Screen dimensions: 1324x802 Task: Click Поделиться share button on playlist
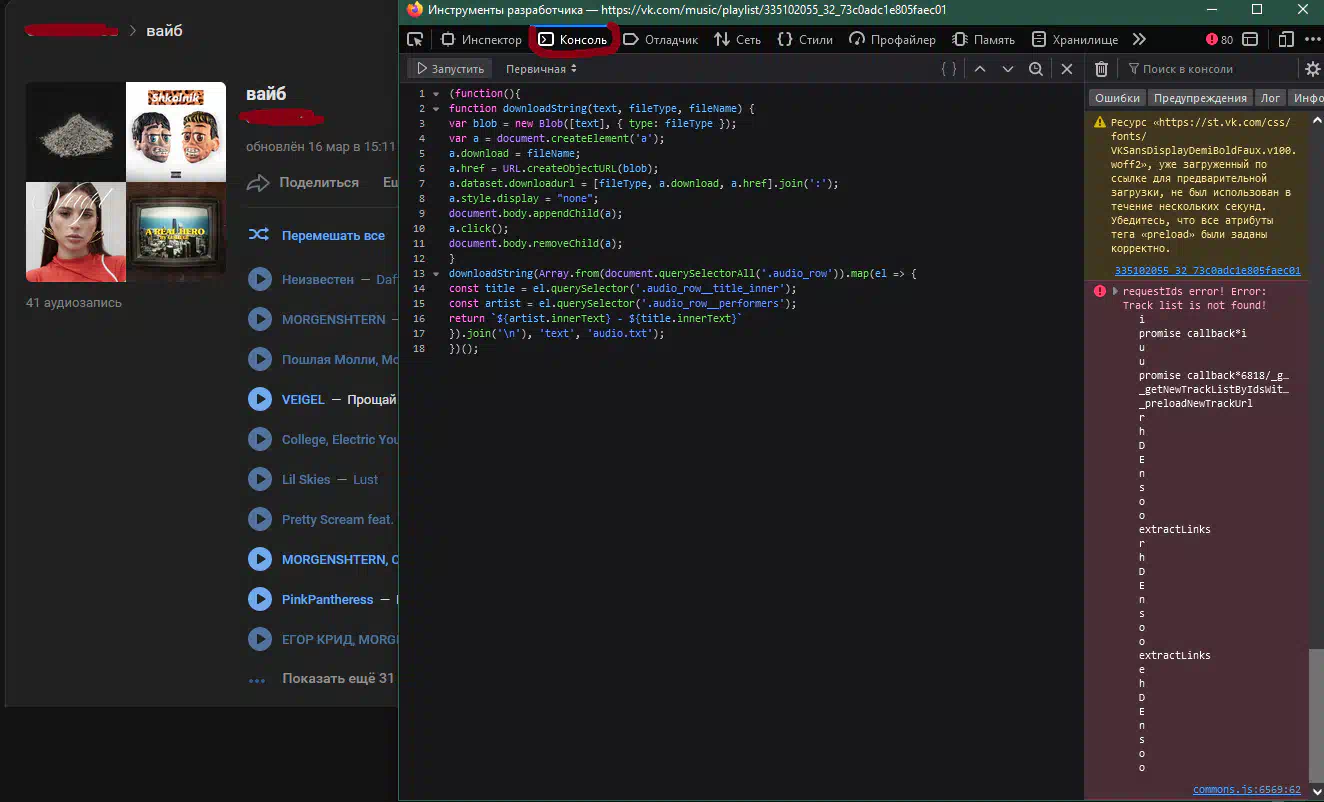coord(319,182)
